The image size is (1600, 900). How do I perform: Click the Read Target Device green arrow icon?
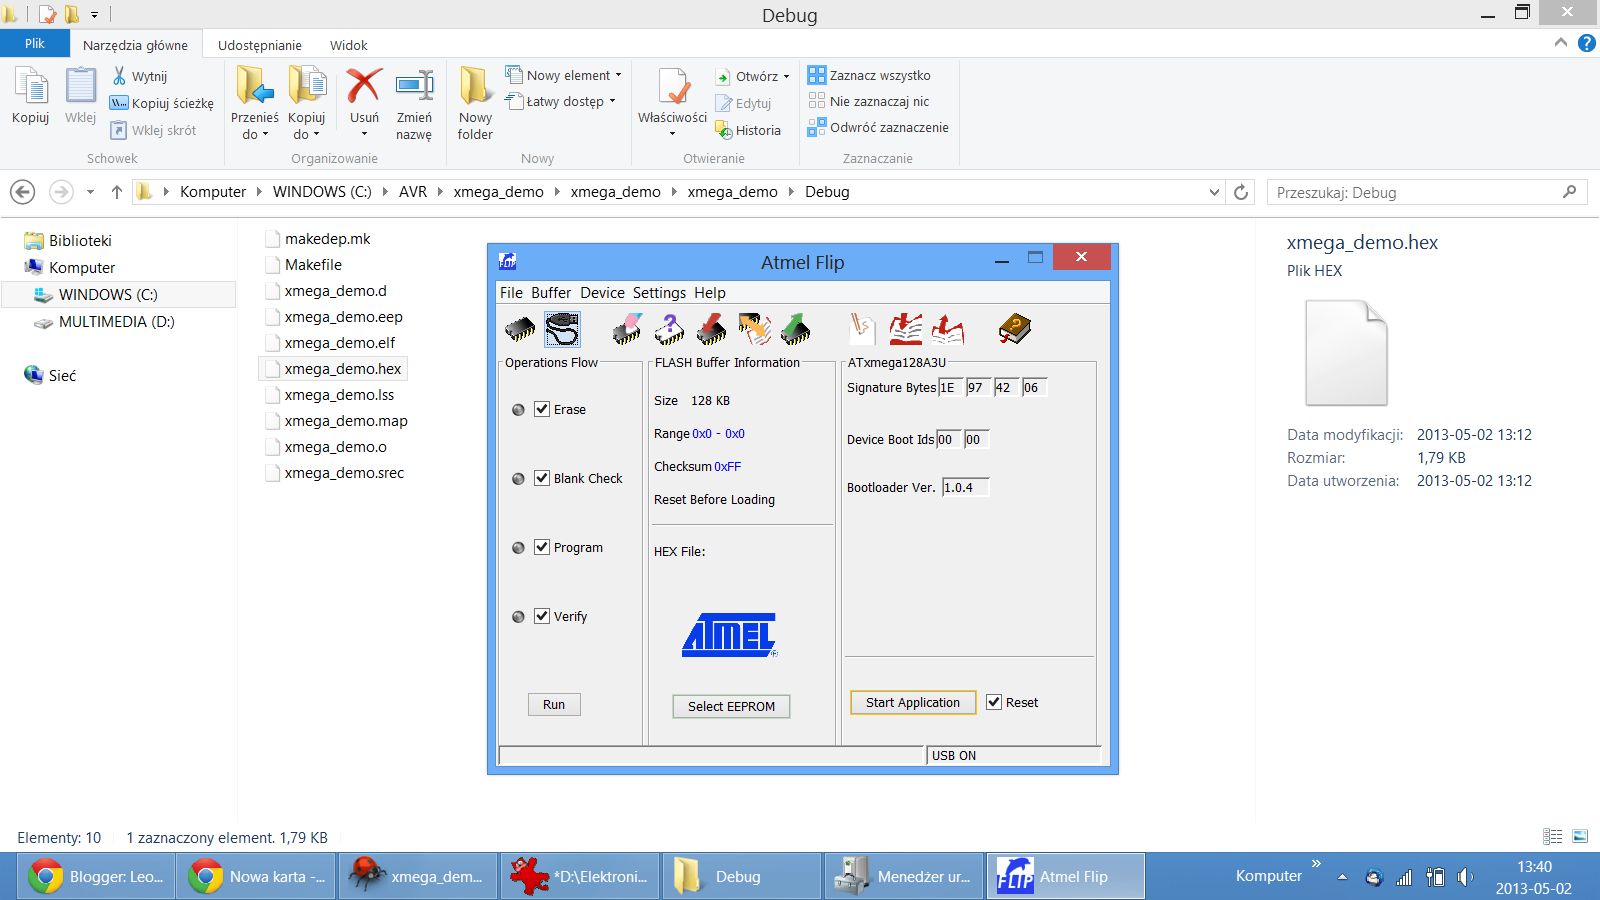pos(796,329)
